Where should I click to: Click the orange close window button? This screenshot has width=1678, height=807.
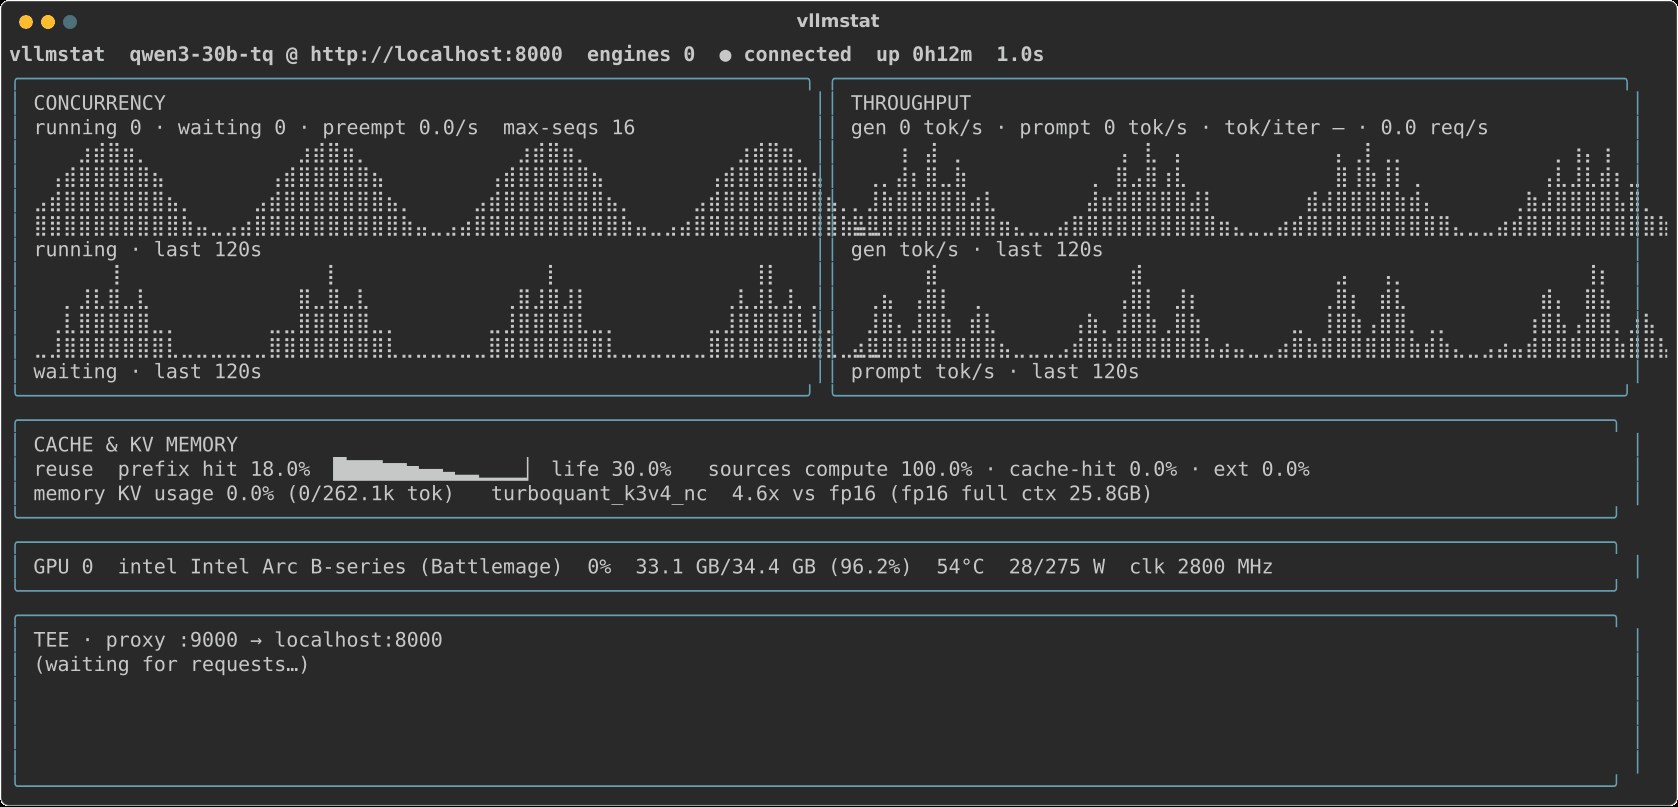(x=26, y=22)
